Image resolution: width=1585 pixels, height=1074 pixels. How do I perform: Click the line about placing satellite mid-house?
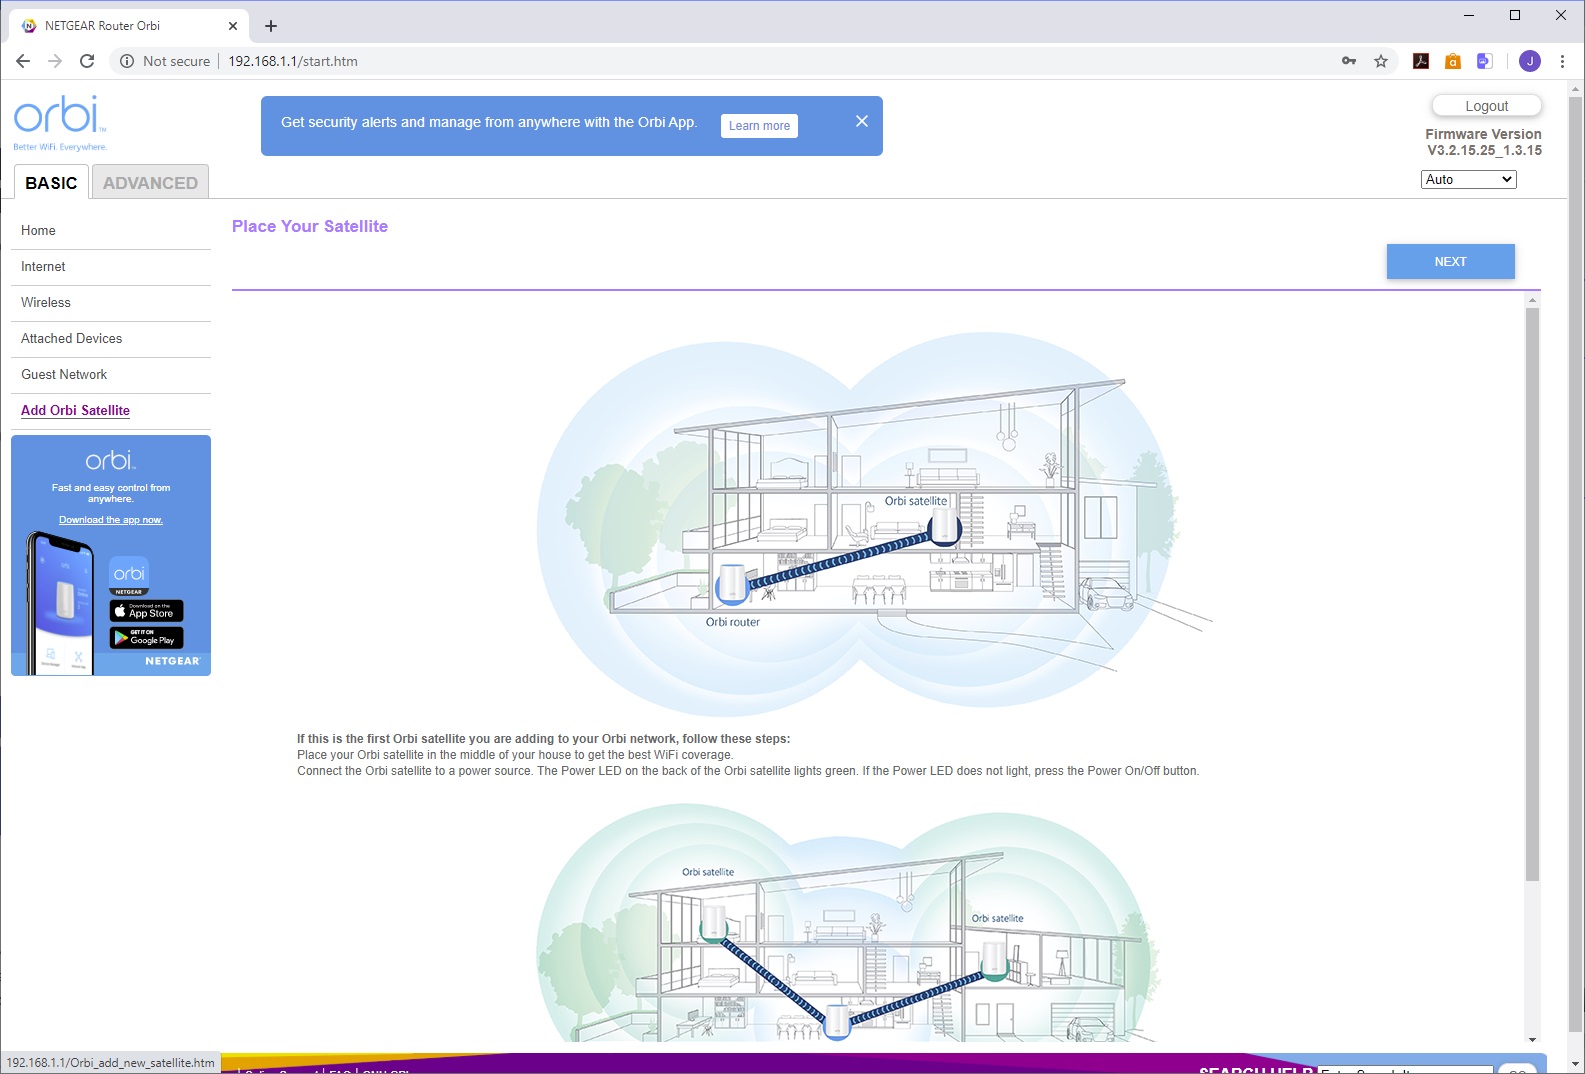[x=515, y=755]
